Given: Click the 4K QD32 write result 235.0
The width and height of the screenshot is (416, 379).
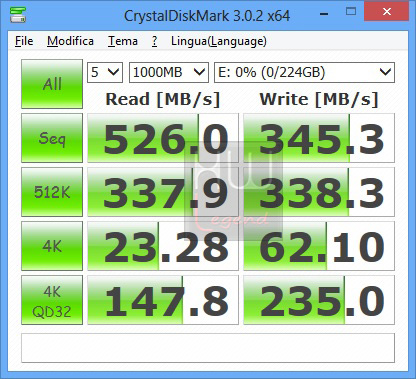Looking at the screenshot, I should pyautogui.click(x=319, y=300).
